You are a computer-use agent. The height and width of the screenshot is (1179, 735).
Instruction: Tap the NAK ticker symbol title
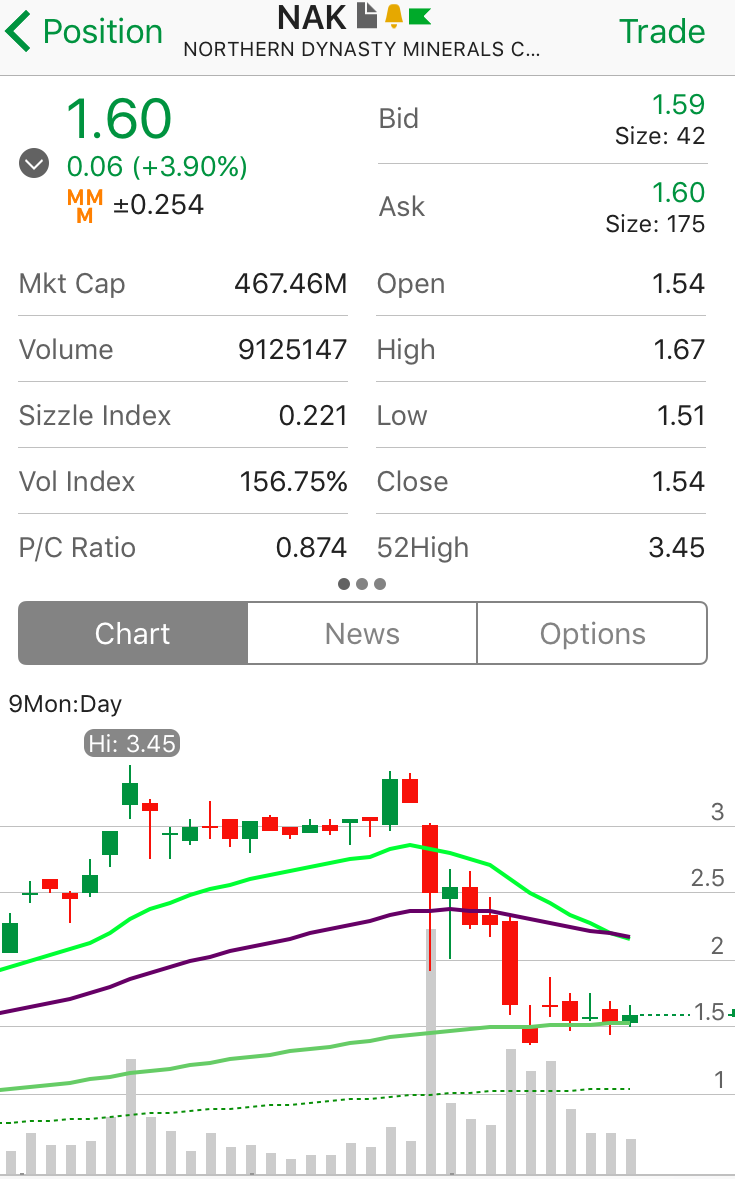click(312, 17)
